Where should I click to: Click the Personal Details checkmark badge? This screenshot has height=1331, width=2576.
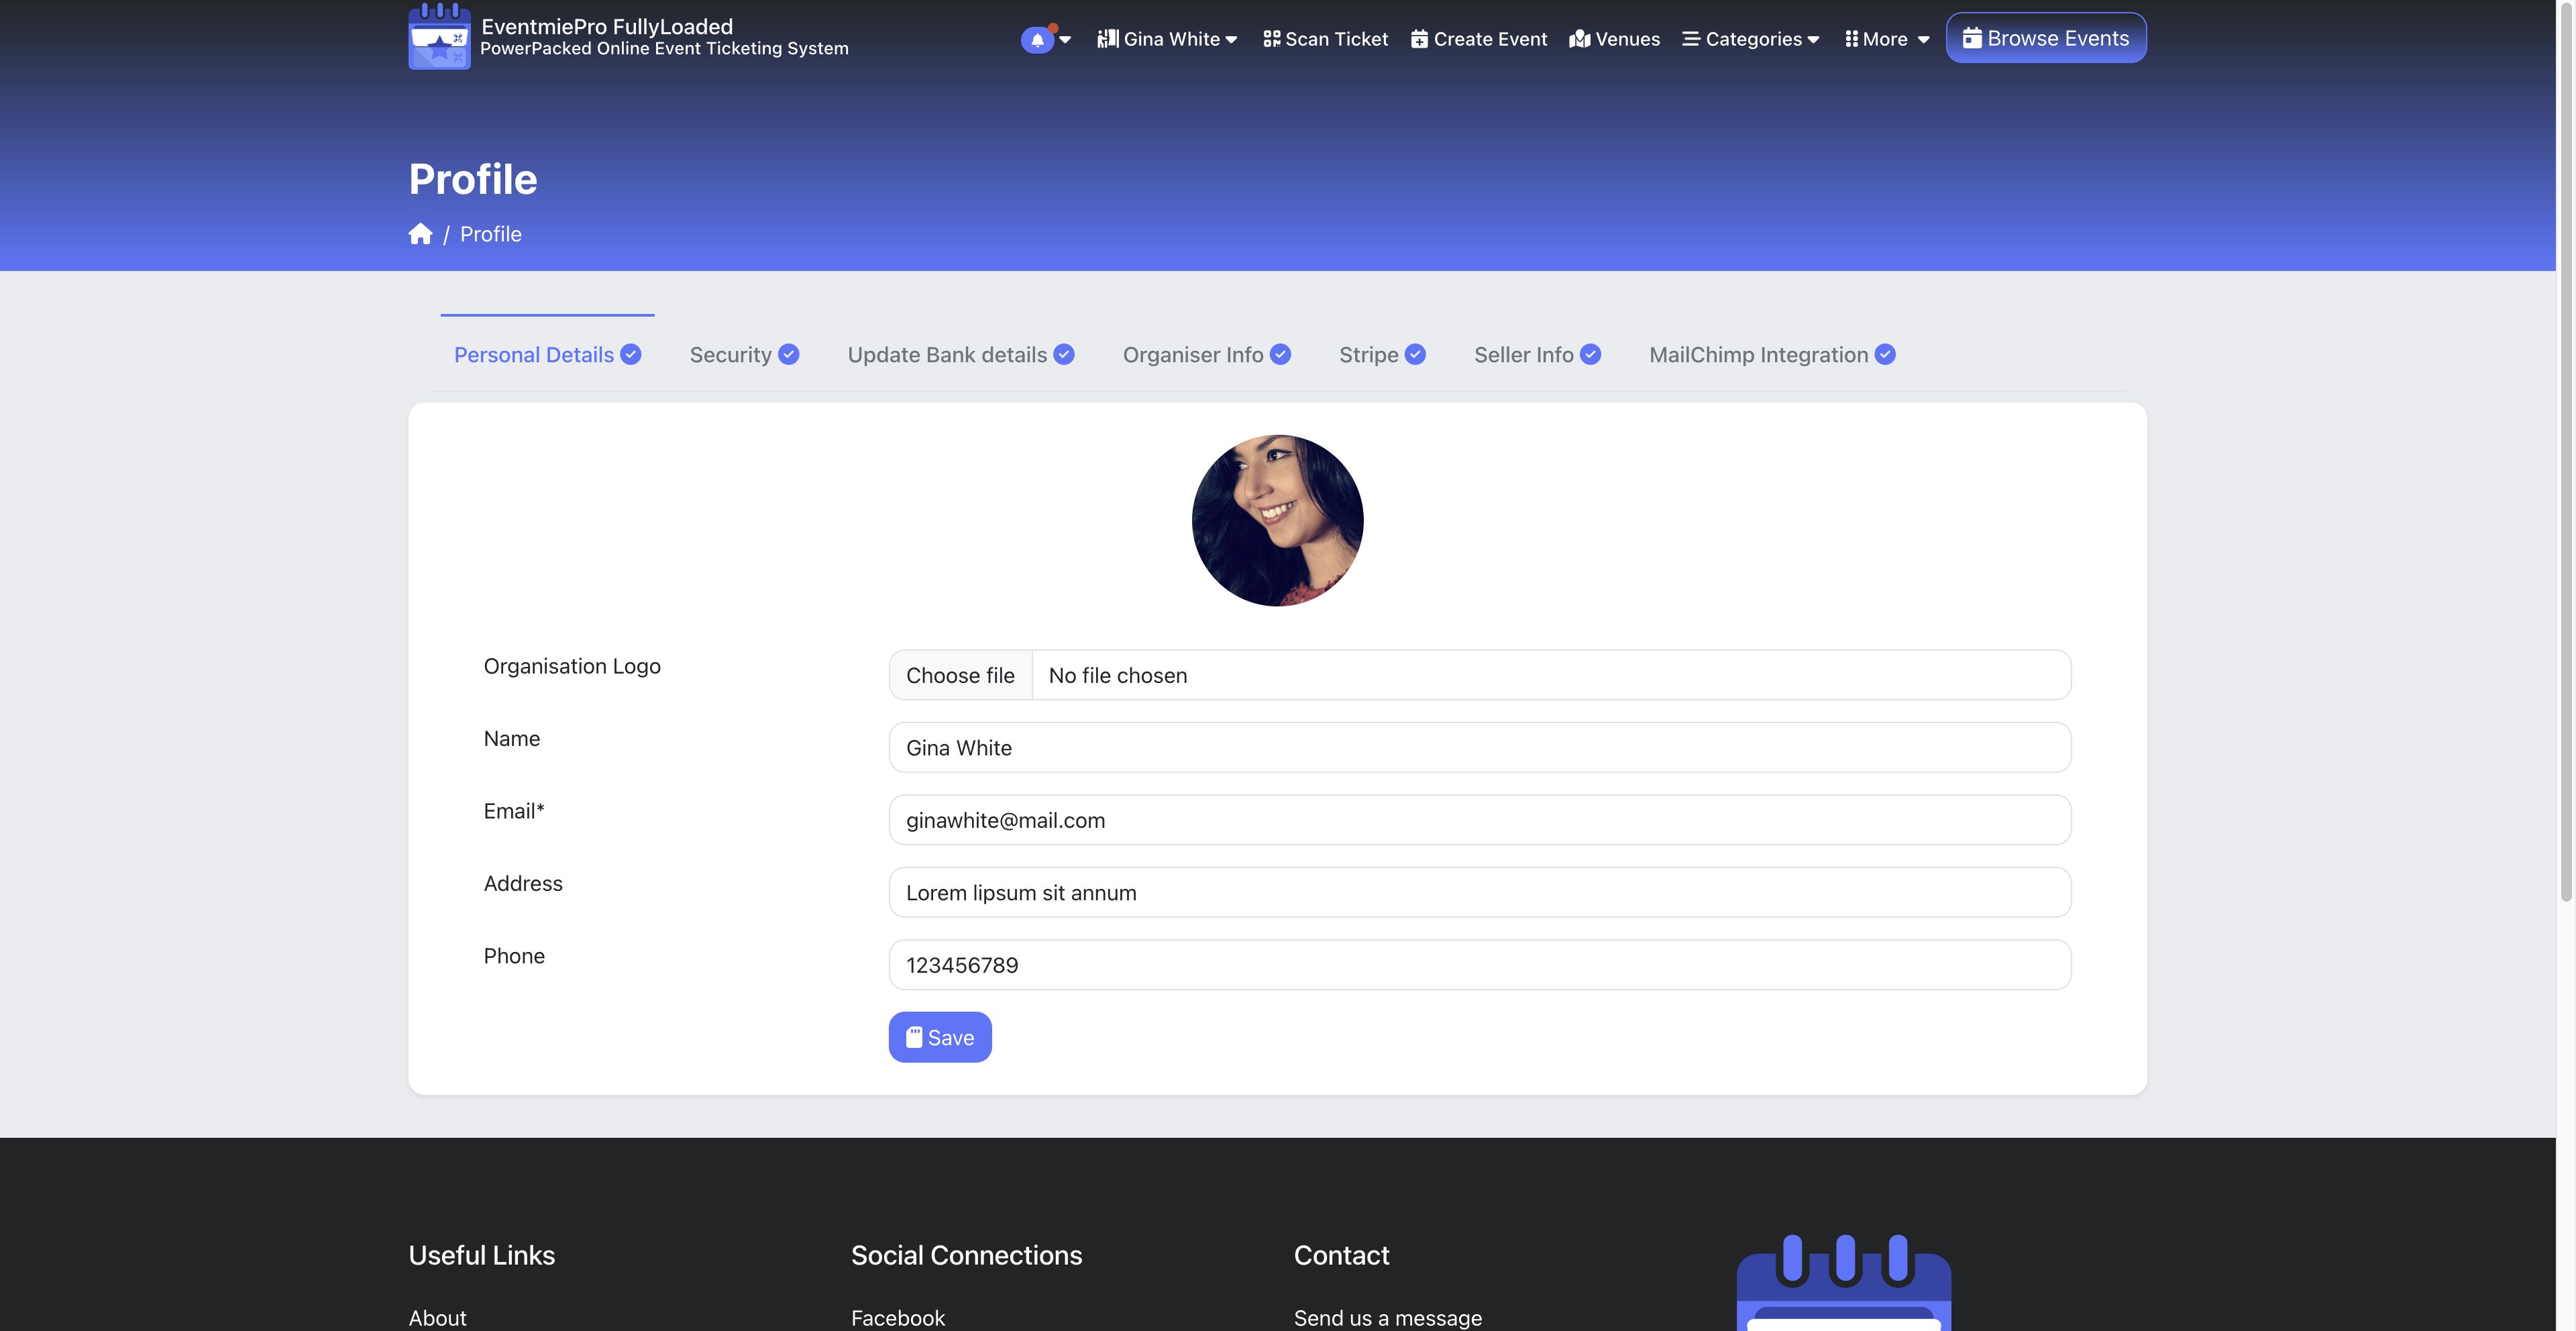click(630, 355)
